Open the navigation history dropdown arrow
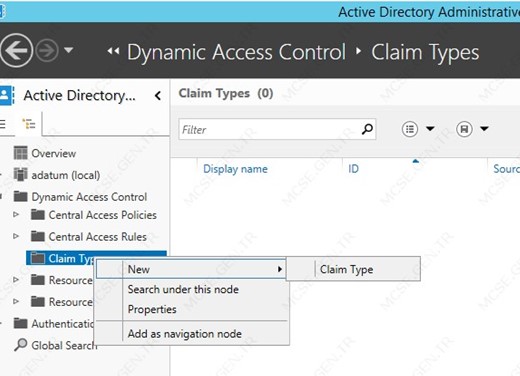This screenshot has height=376, width=520. pos(69,50)
